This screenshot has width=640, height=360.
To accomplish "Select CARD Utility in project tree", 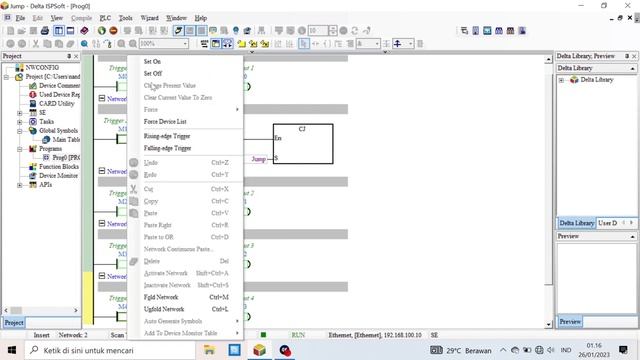I will point(56,104).
